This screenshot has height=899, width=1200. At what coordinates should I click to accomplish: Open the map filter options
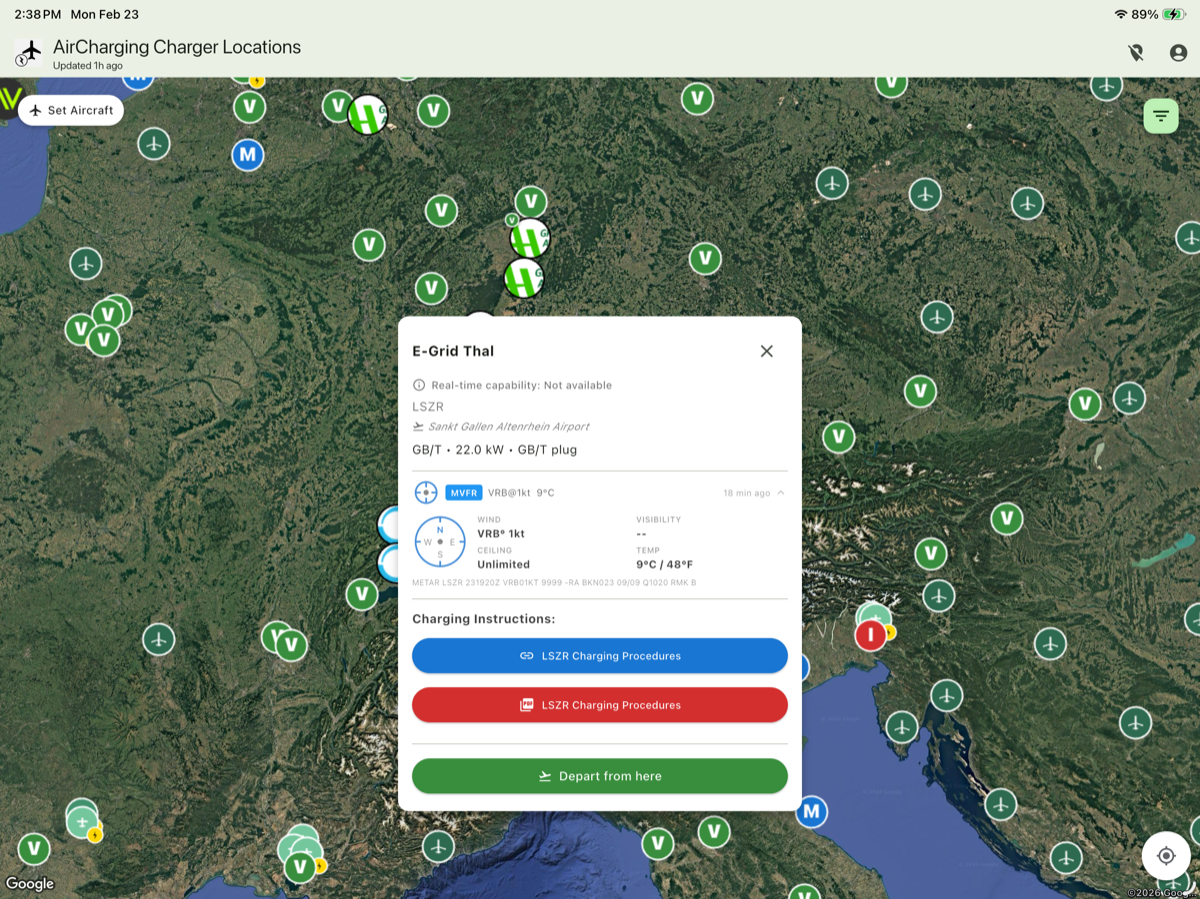[1160, 116]
